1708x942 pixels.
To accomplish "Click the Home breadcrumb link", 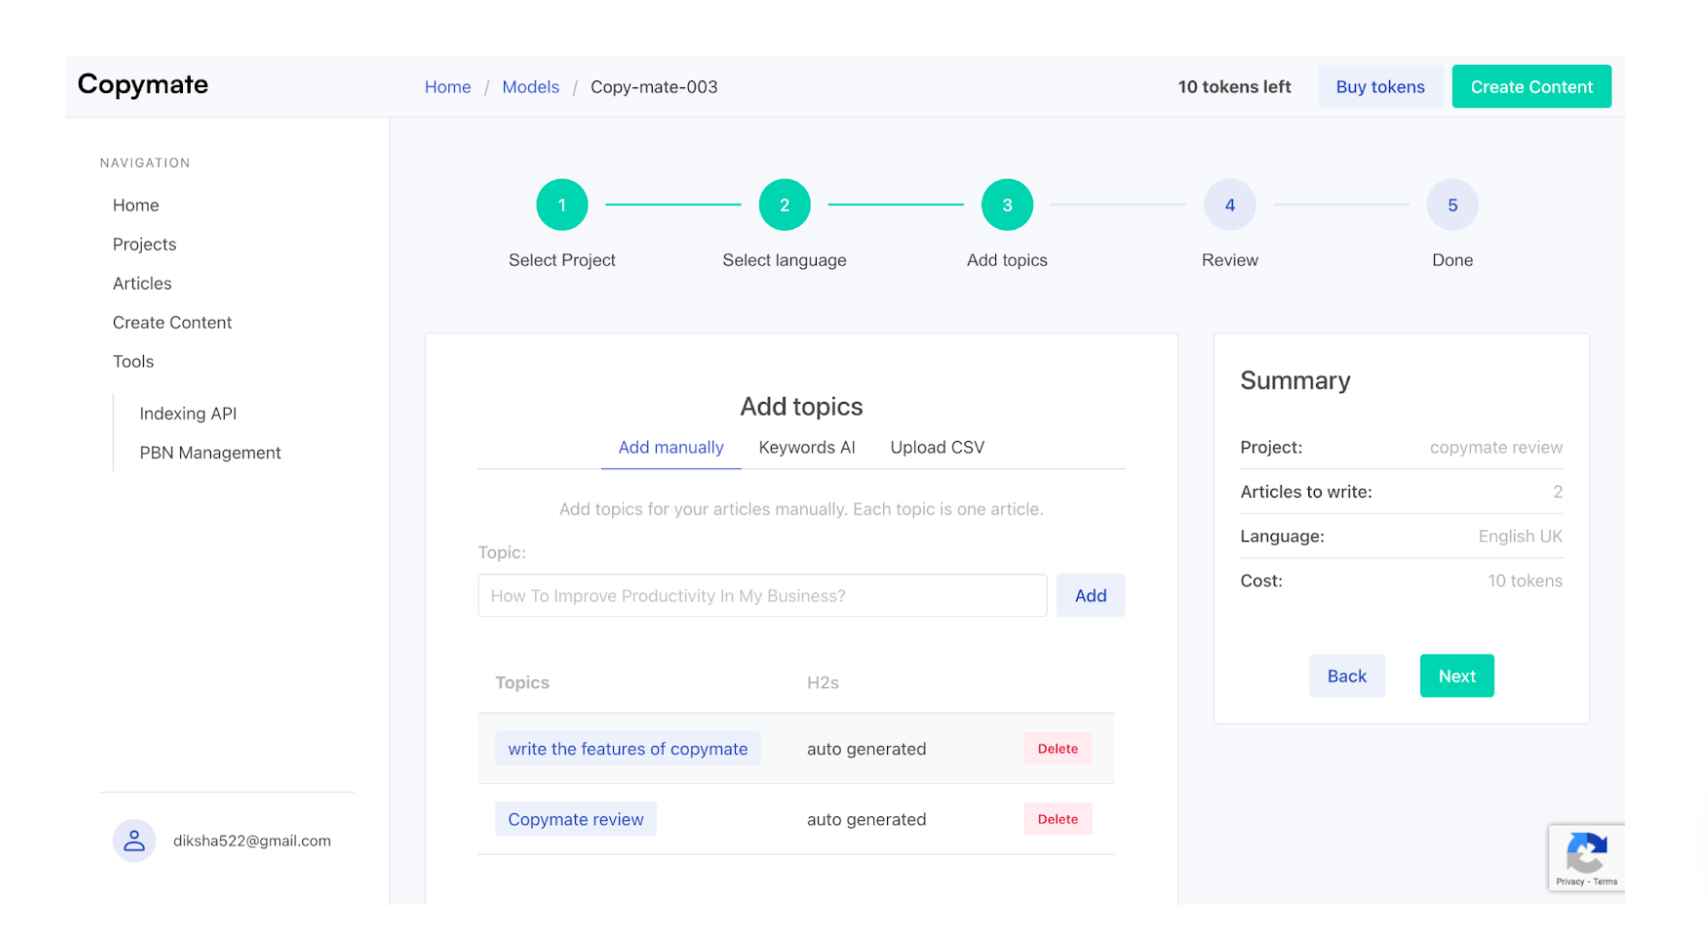I will point(447,87).
